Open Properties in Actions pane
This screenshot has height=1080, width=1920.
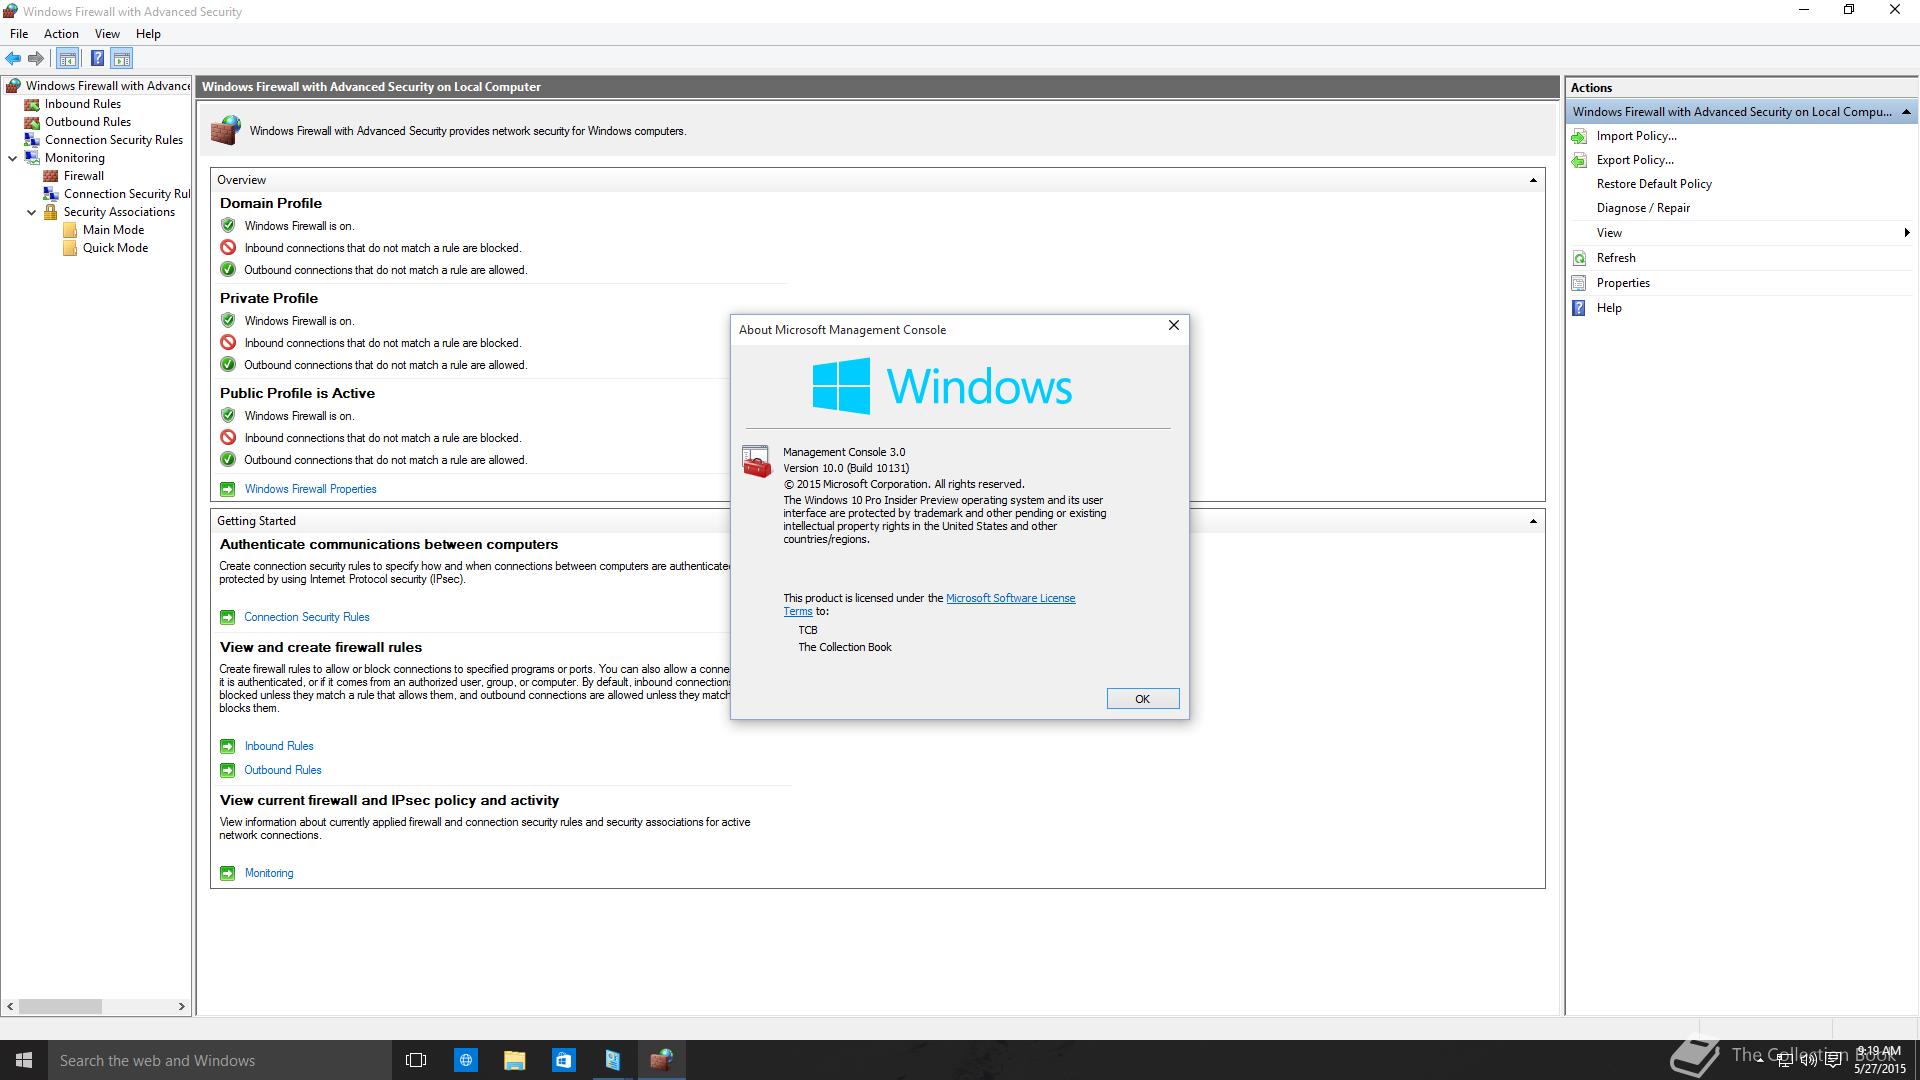tap(1623, 283)
